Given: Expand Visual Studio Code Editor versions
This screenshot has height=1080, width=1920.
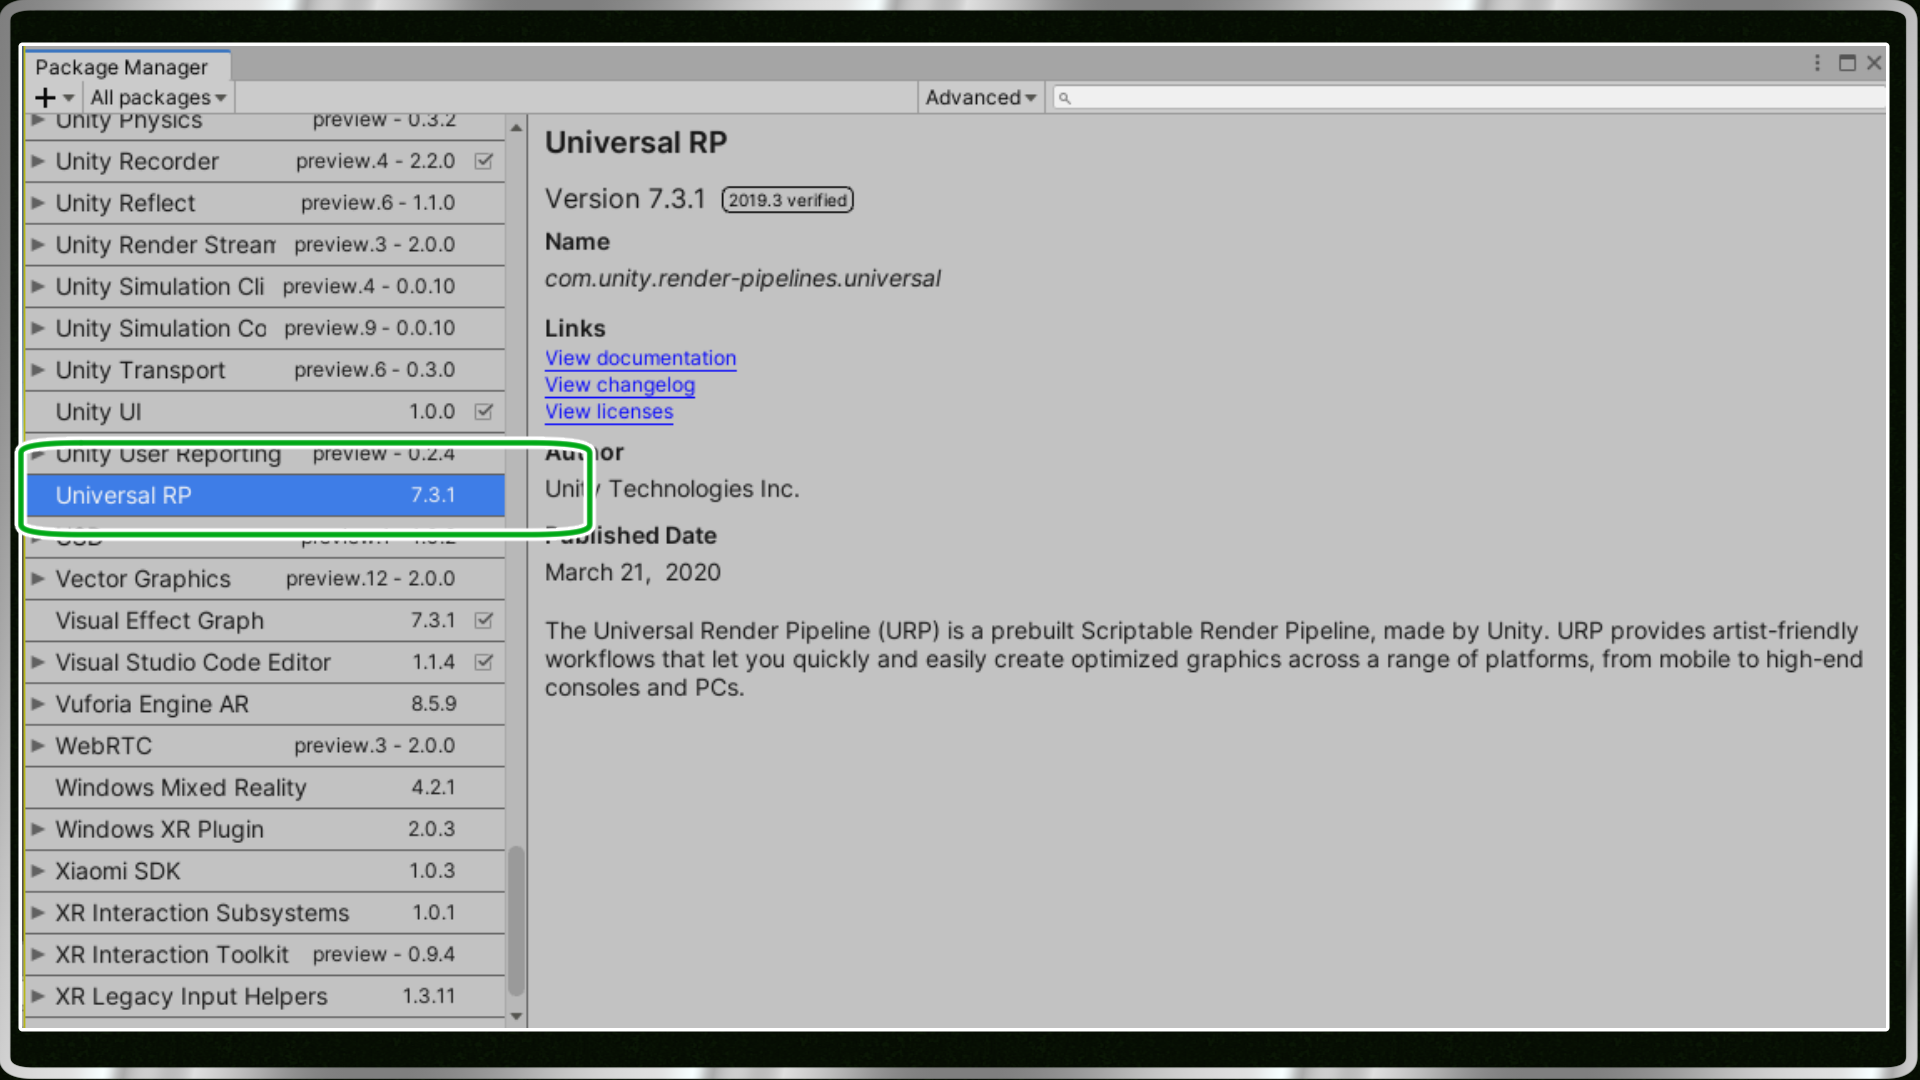Looking at the screenshot, I should pos(37,662).
